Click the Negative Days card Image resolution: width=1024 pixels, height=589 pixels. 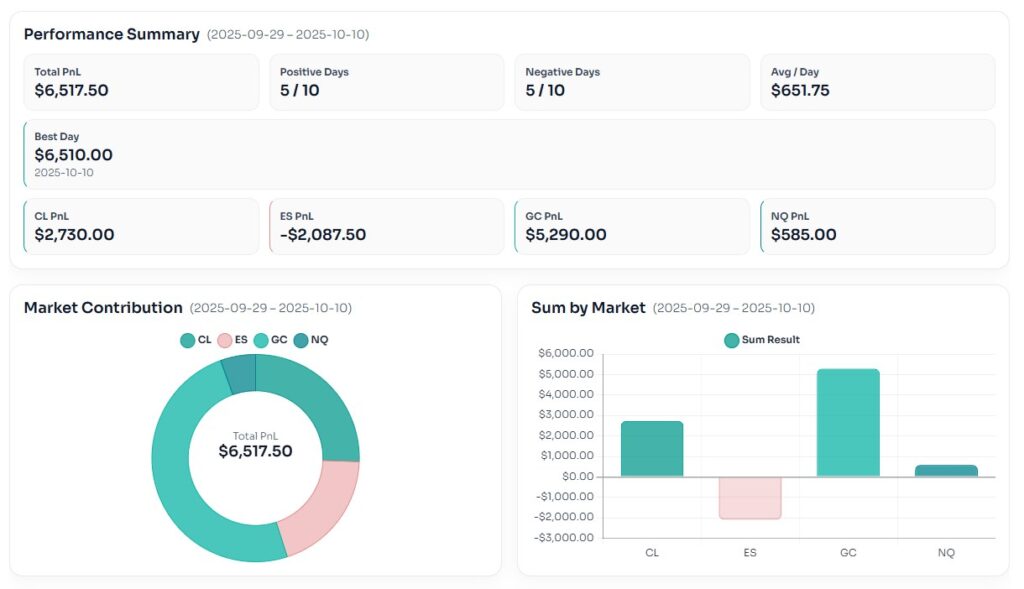pyautogui.click(x=631, y=82)
